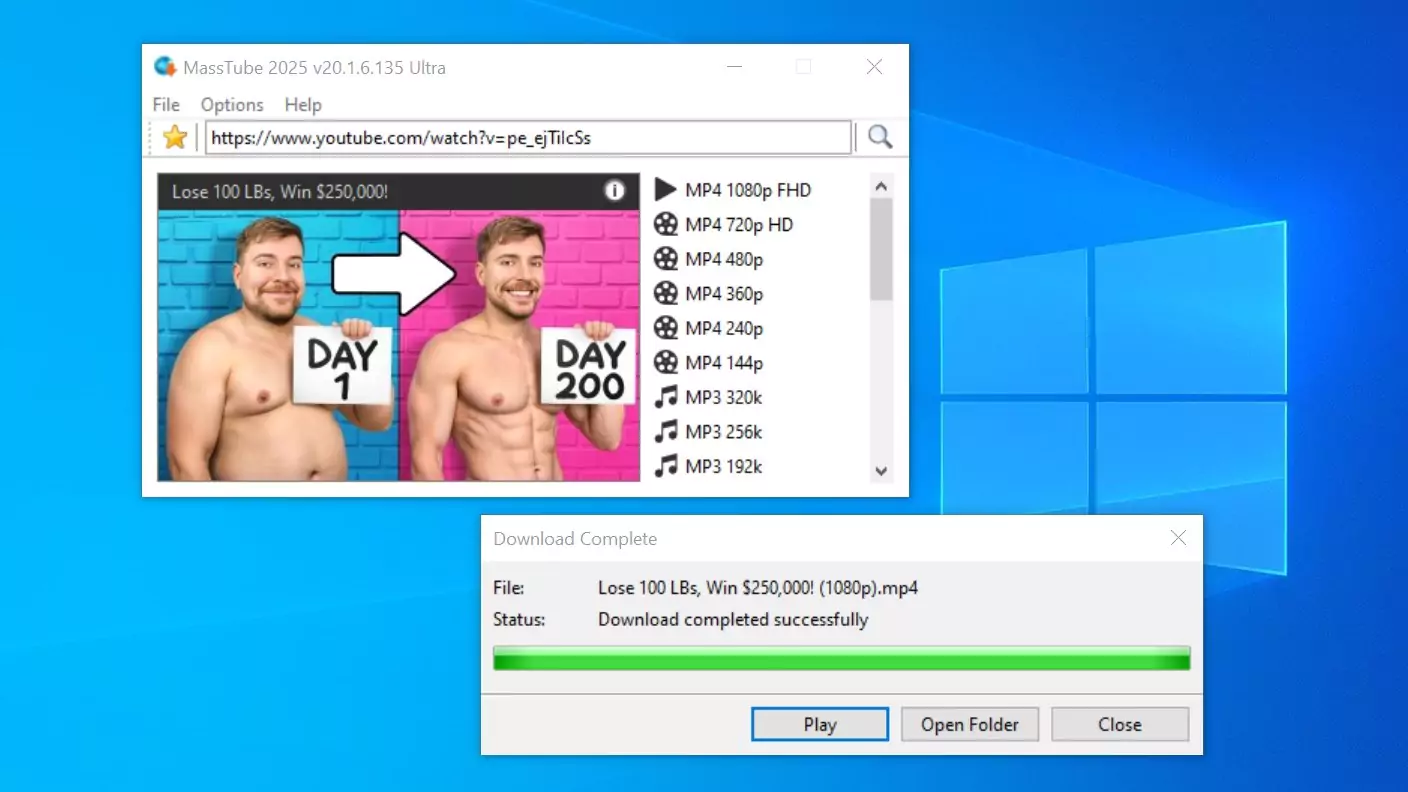Open the File menu
The image size is (1408, 792).
(166, 105)
